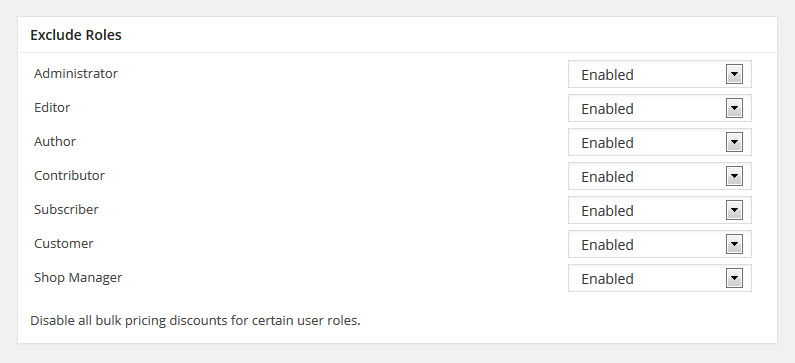The height and width of the screenshot is (363, 795).
Task: Open the Editor Enabled select box
Action: click(660, 108)
